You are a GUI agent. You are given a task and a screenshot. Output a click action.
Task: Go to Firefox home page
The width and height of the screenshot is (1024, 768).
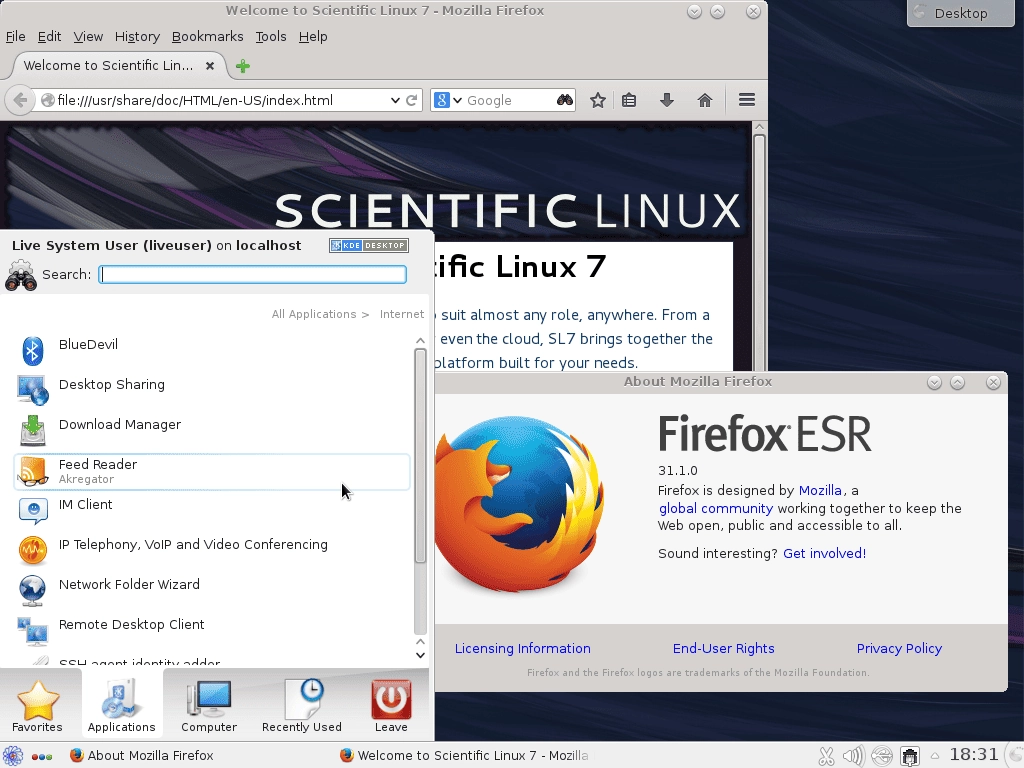(x=705, y=100)
